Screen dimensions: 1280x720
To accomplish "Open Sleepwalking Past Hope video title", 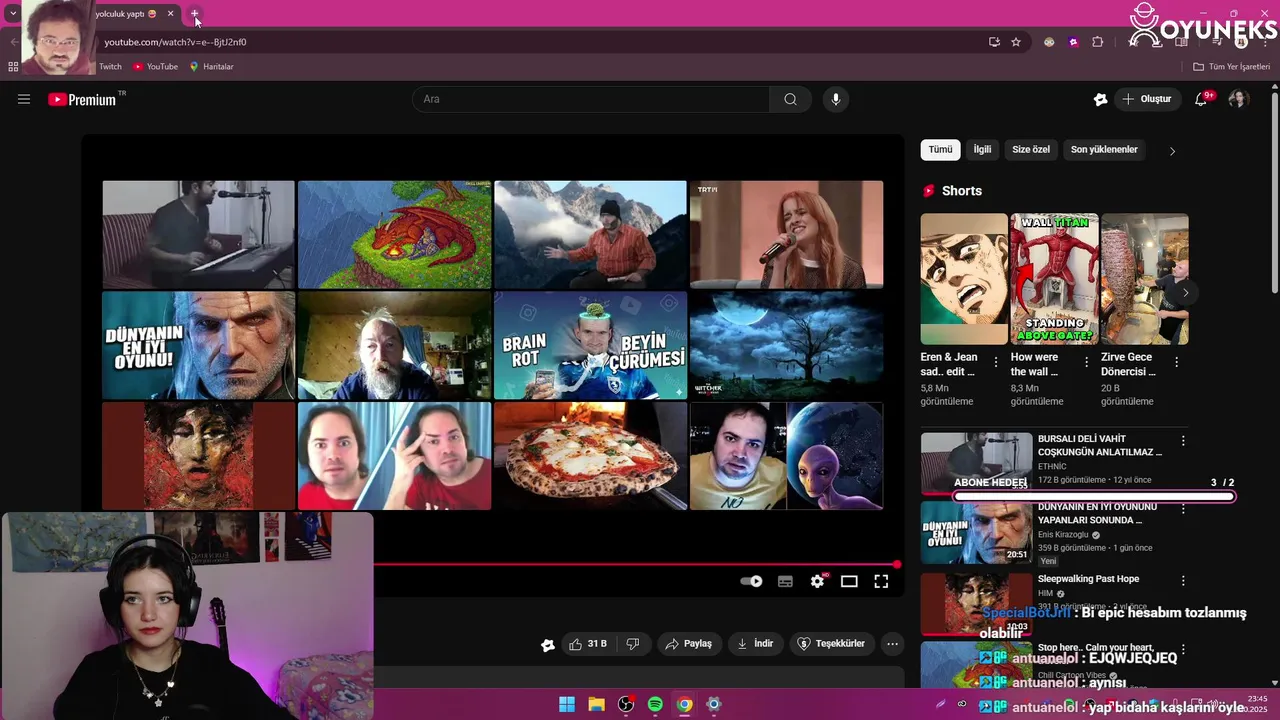I will [1088, 579].
